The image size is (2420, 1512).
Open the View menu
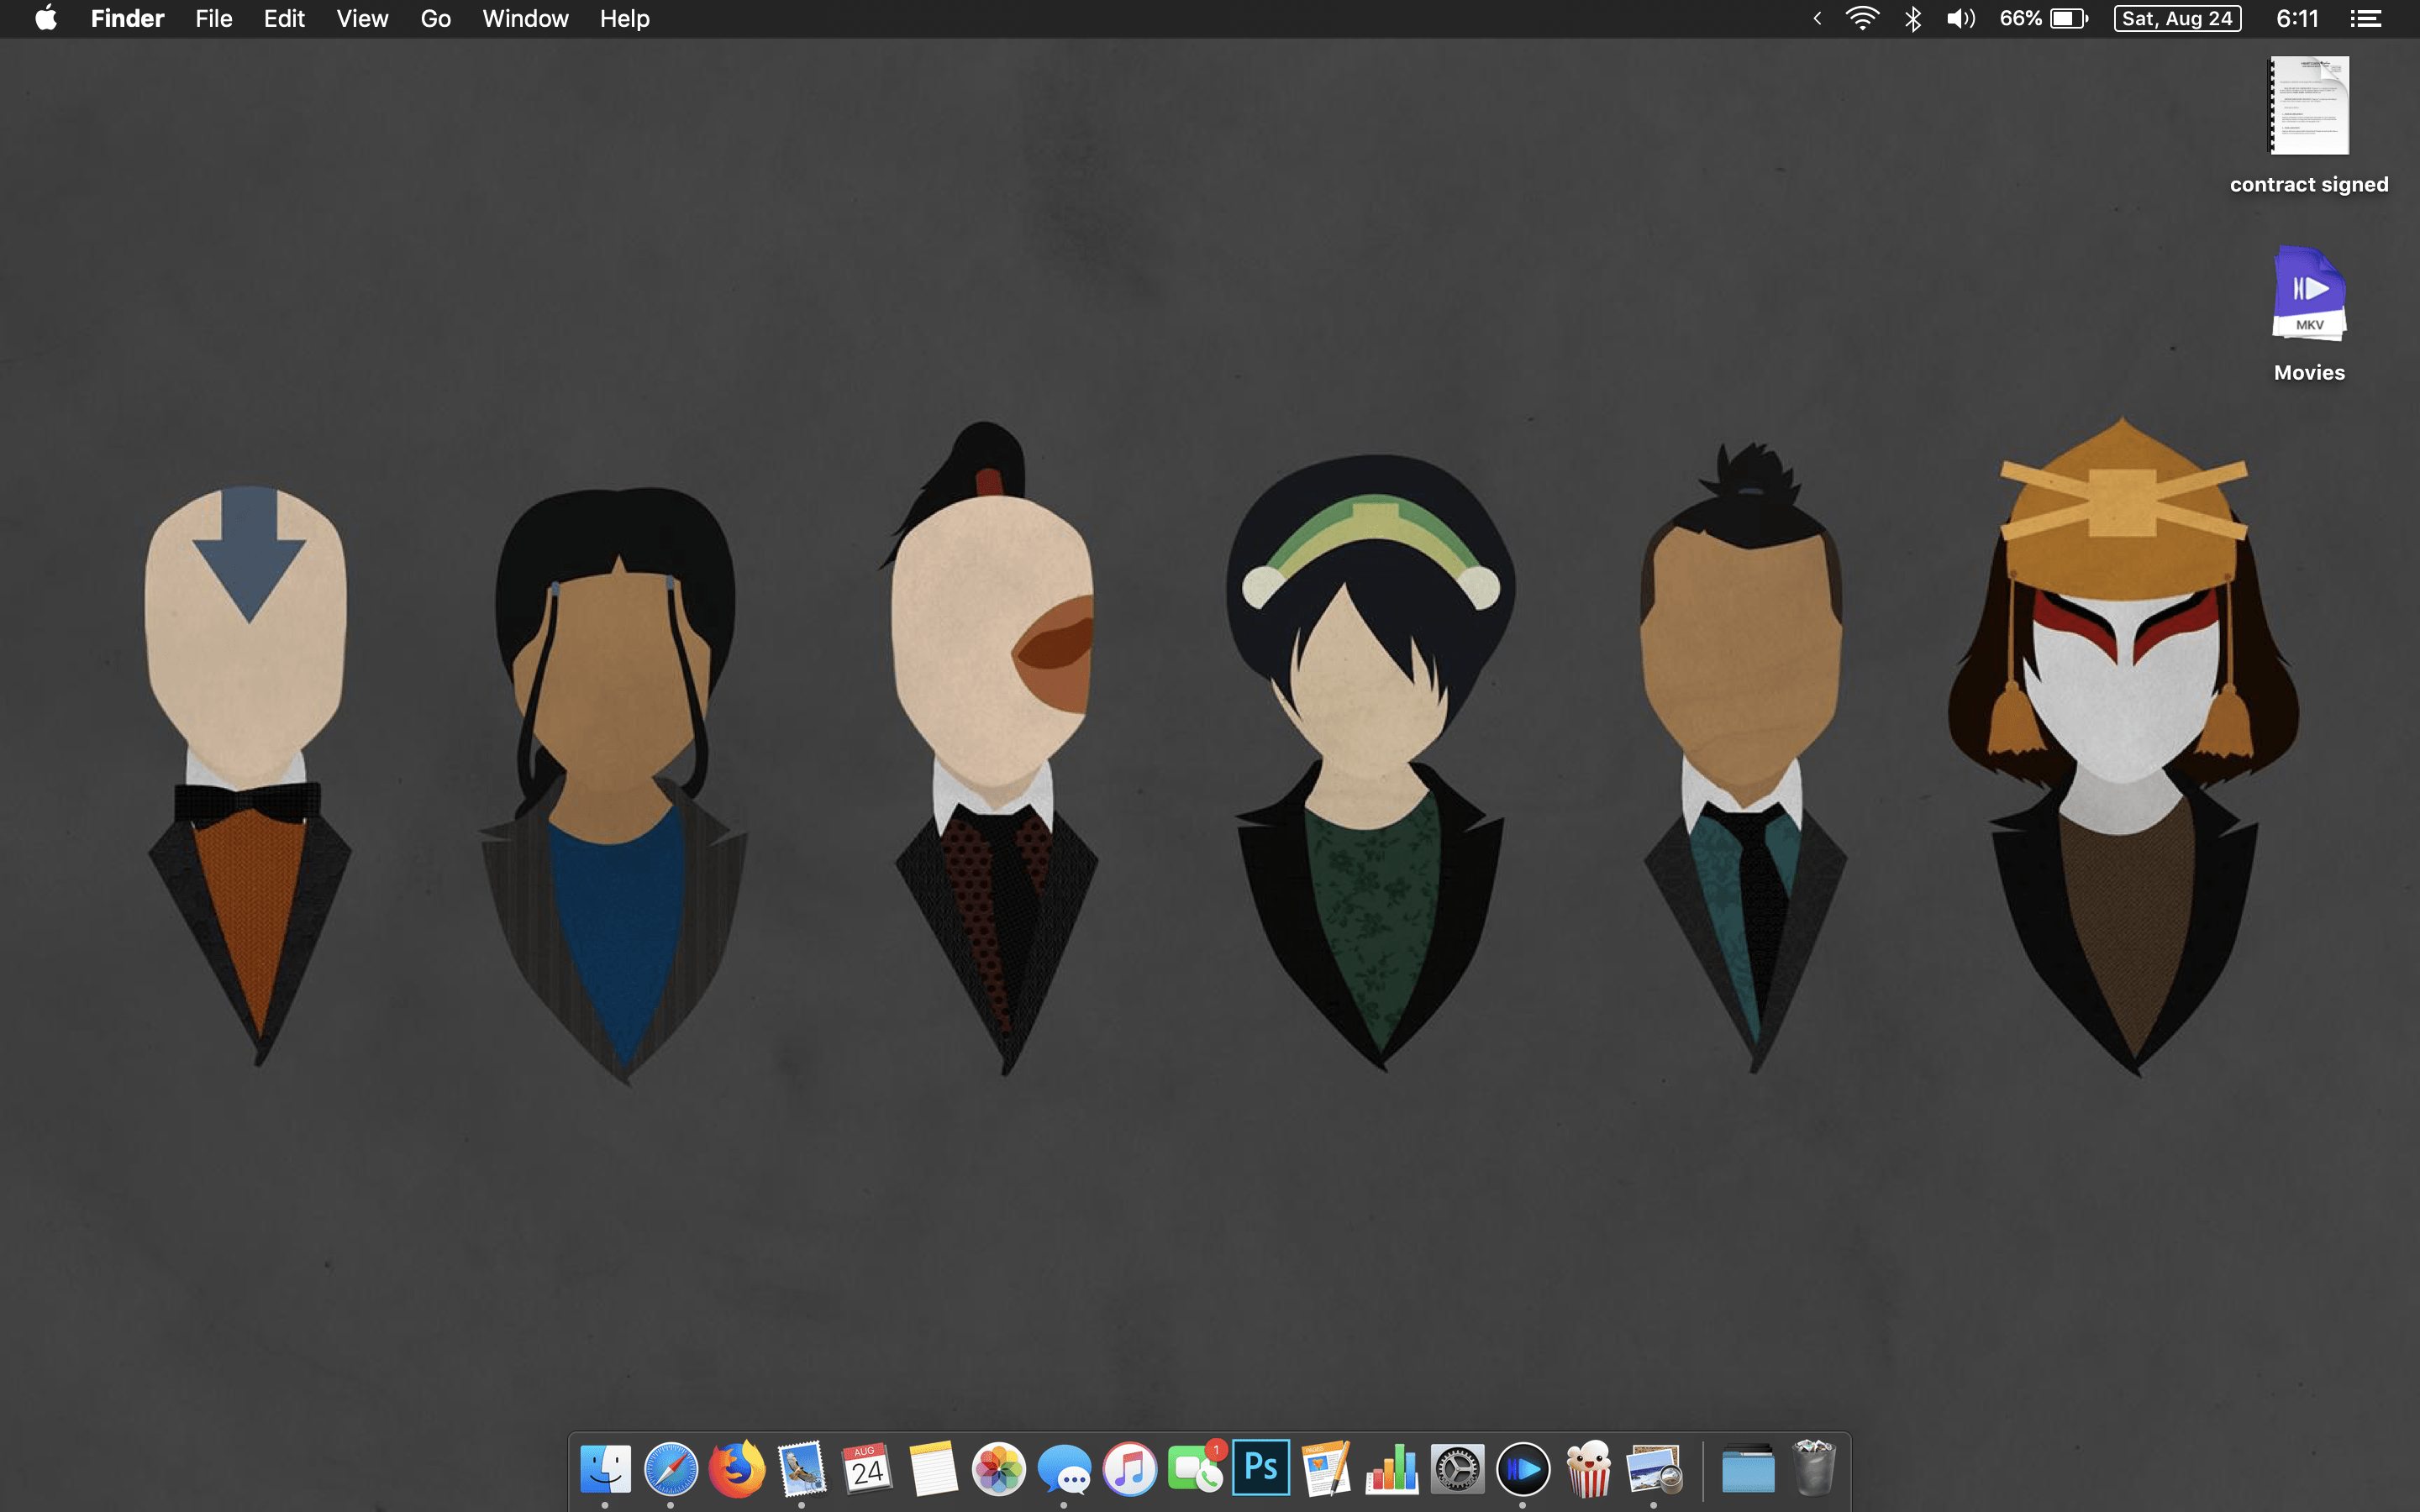(x=362, y=19)
